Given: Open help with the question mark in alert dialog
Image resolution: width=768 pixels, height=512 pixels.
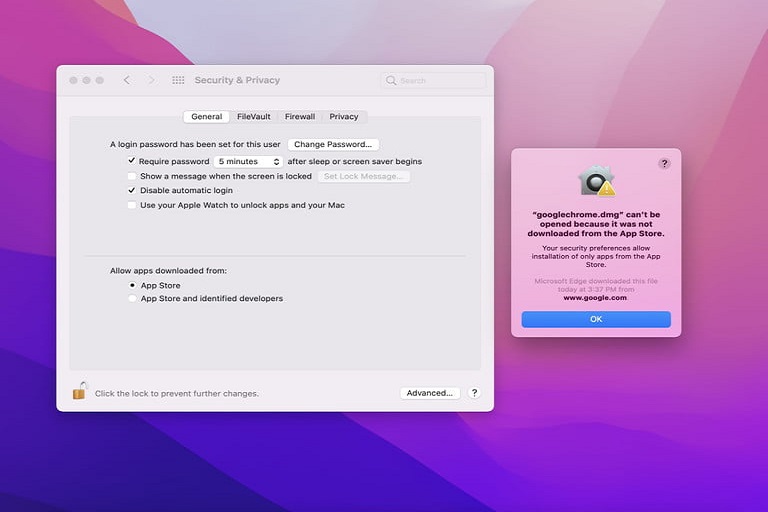Looking at the screenshot, I should pos(664,163).
